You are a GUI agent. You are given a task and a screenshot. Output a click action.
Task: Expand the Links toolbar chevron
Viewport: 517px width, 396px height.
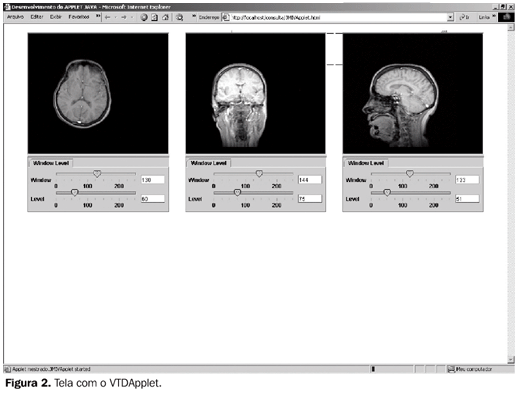[494, 16]
